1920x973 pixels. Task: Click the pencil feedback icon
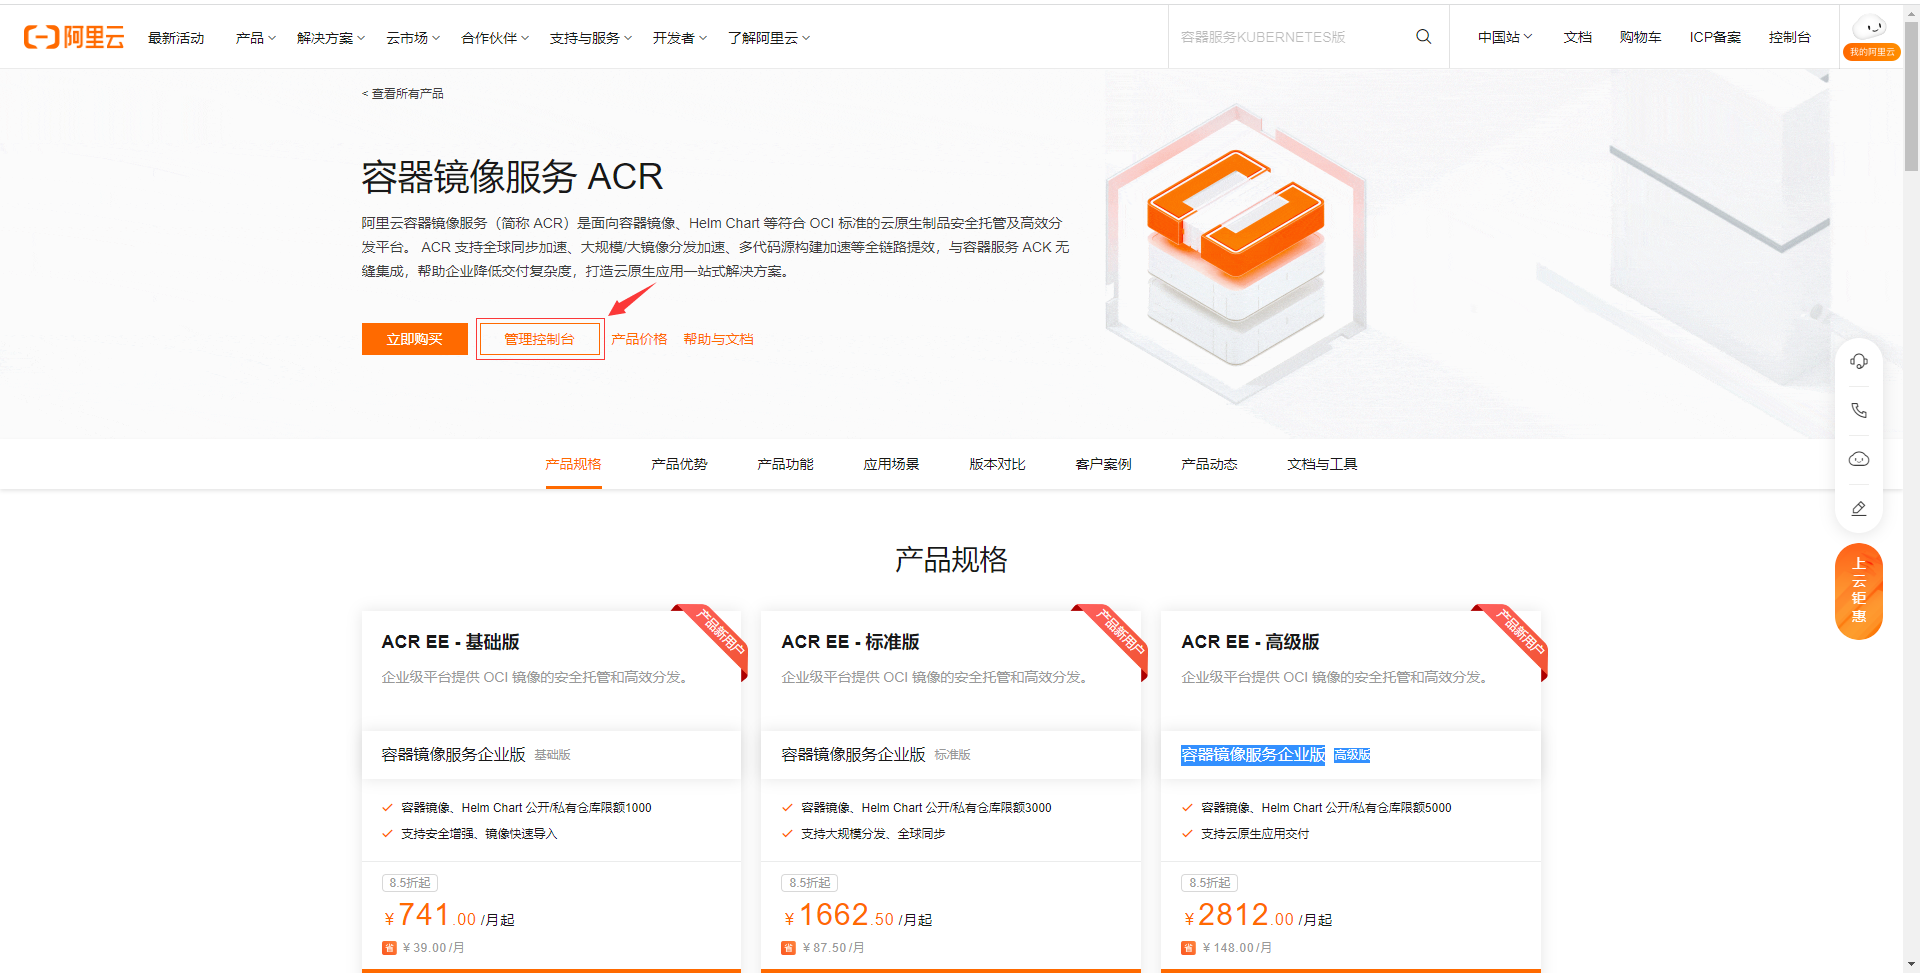click(1859, 508)
